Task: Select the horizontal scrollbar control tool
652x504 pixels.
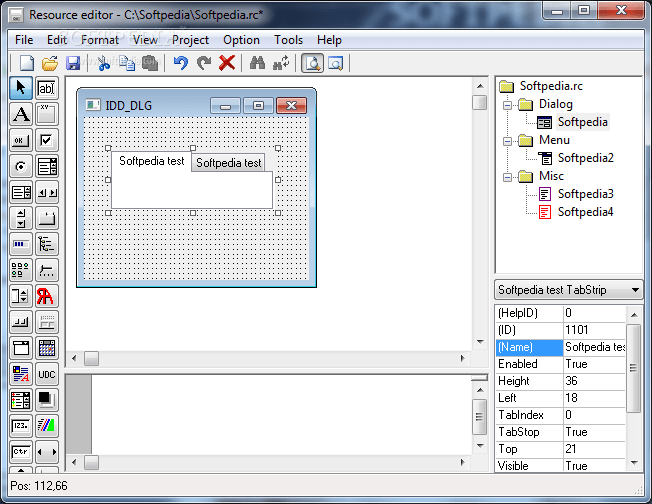Action: tap(47, 192)
